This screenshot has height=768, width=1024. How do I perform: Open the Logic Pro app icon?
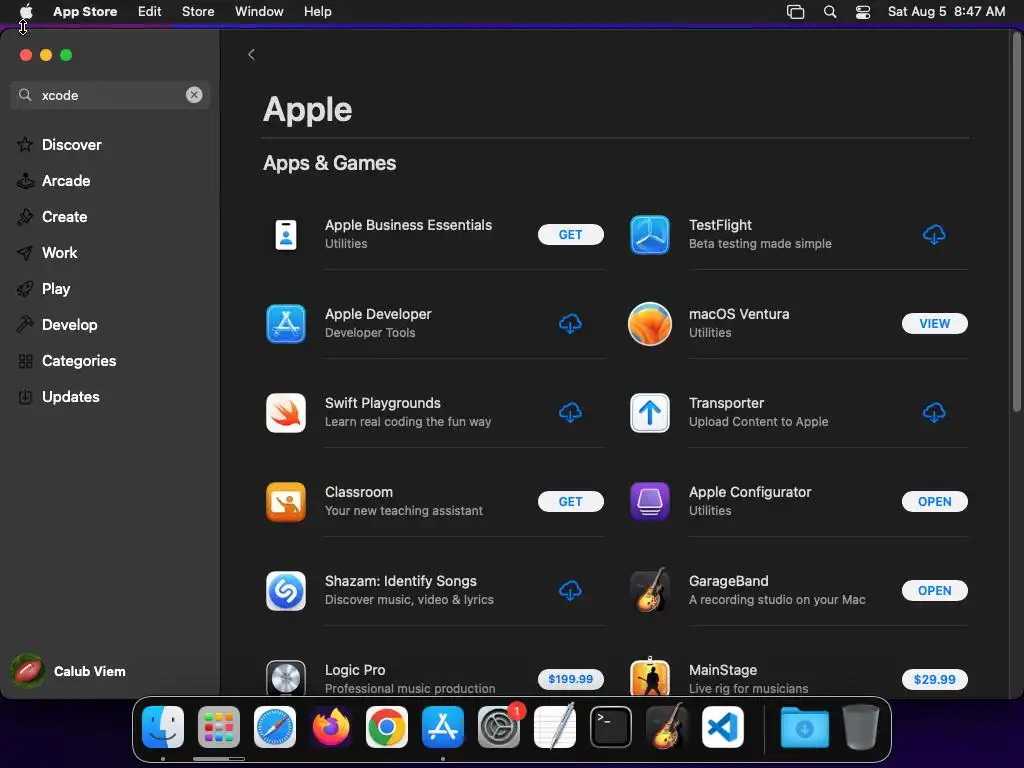[286, 678]
